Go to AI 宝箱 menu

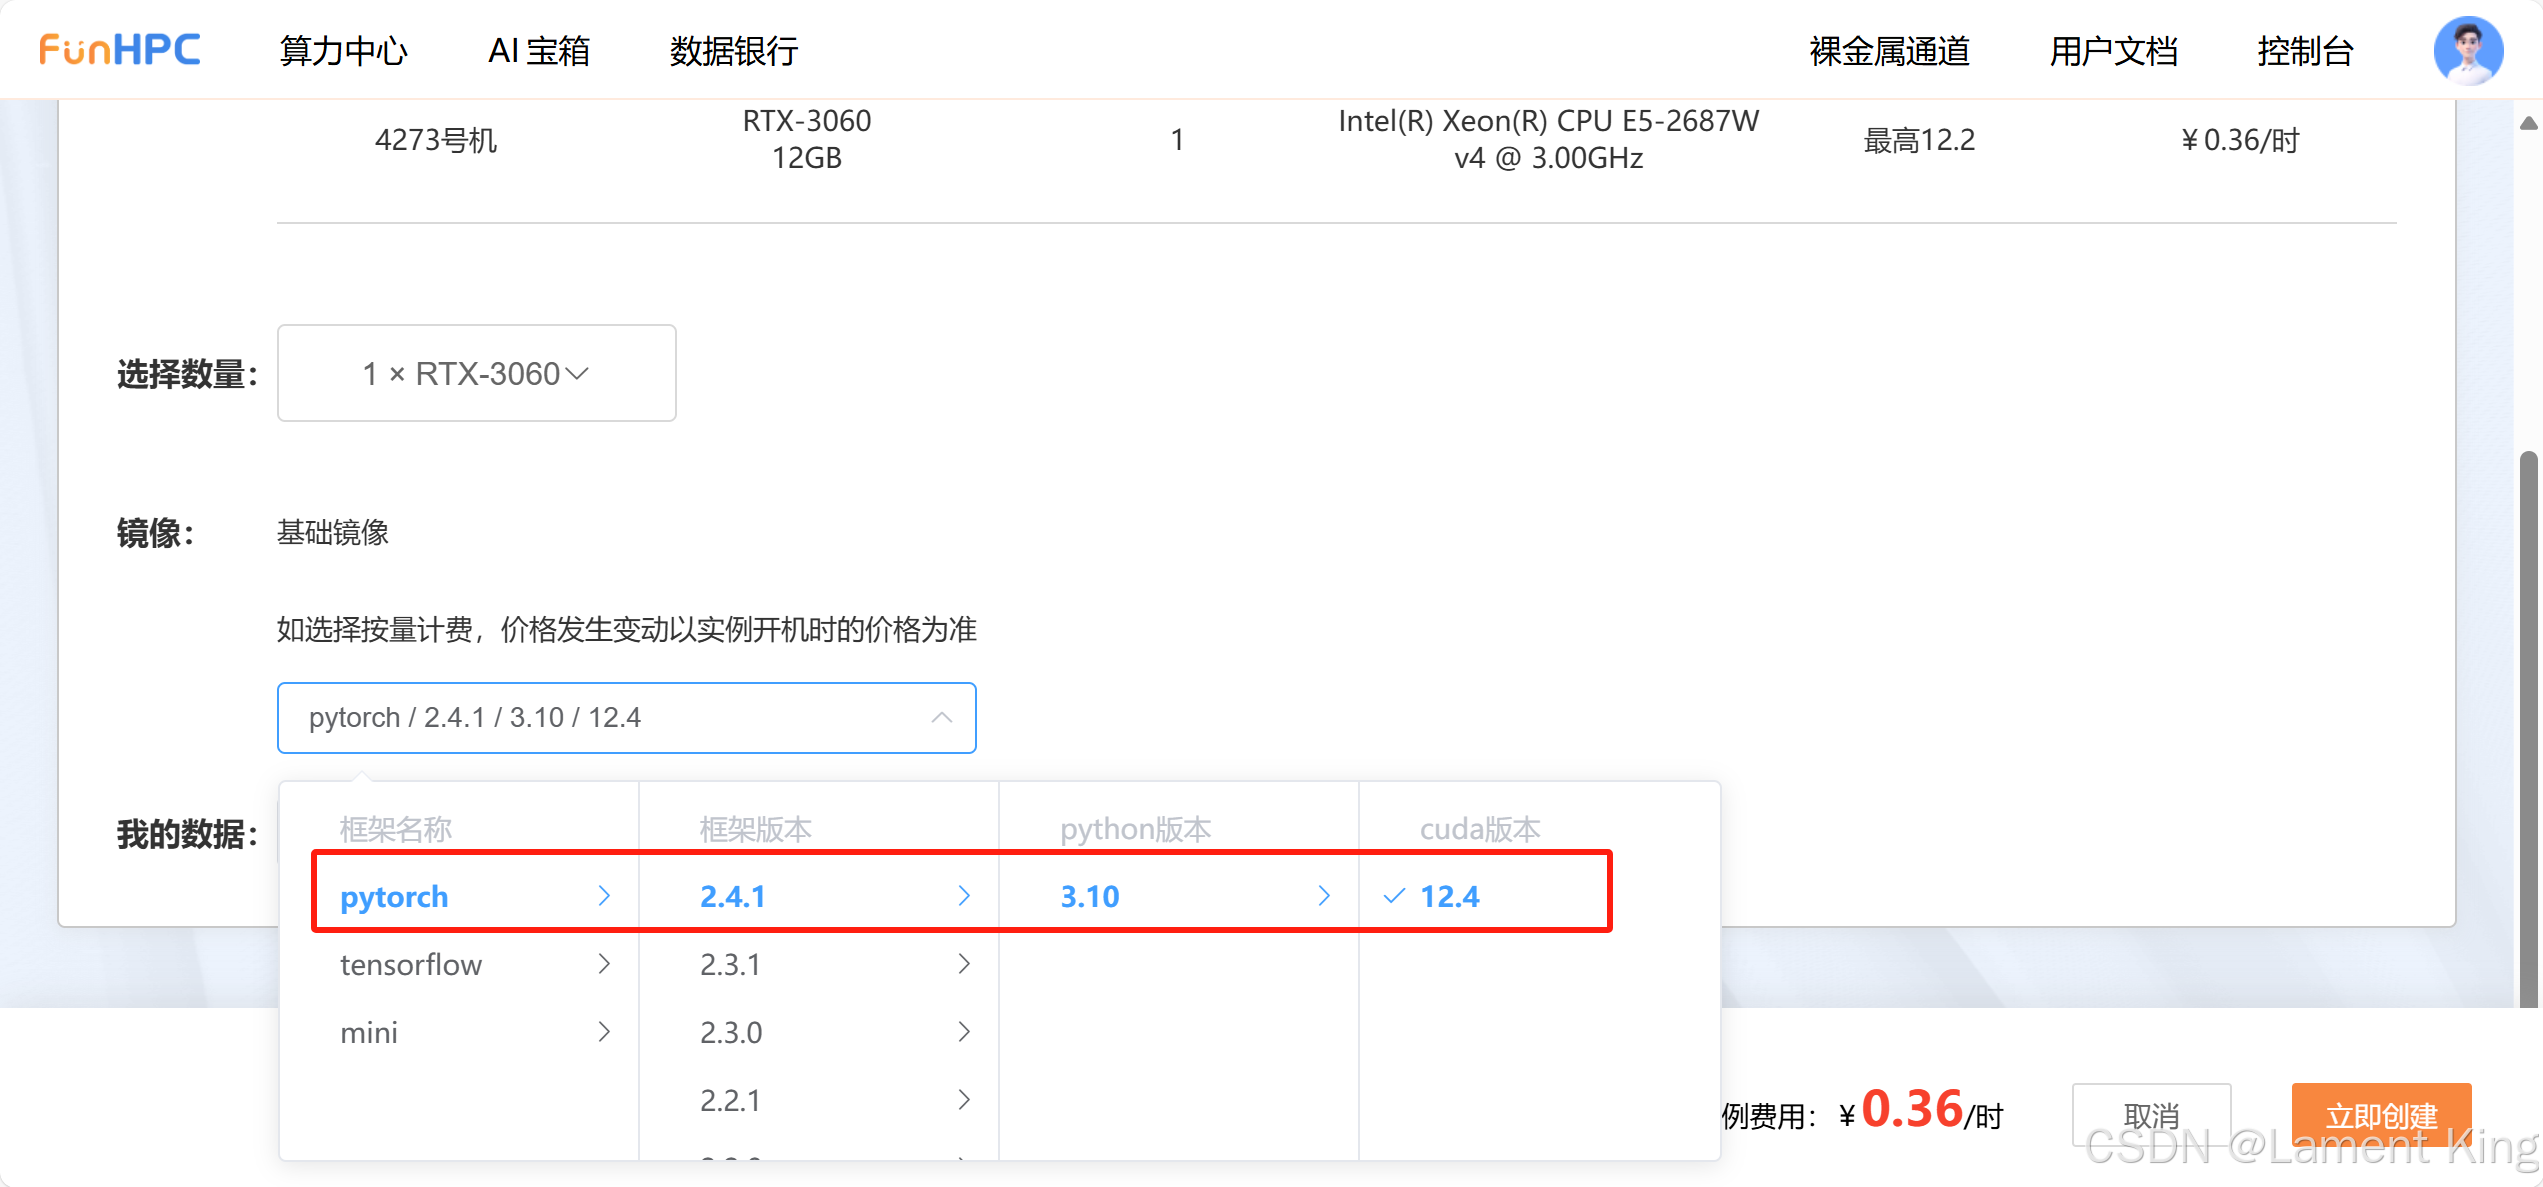539,51
